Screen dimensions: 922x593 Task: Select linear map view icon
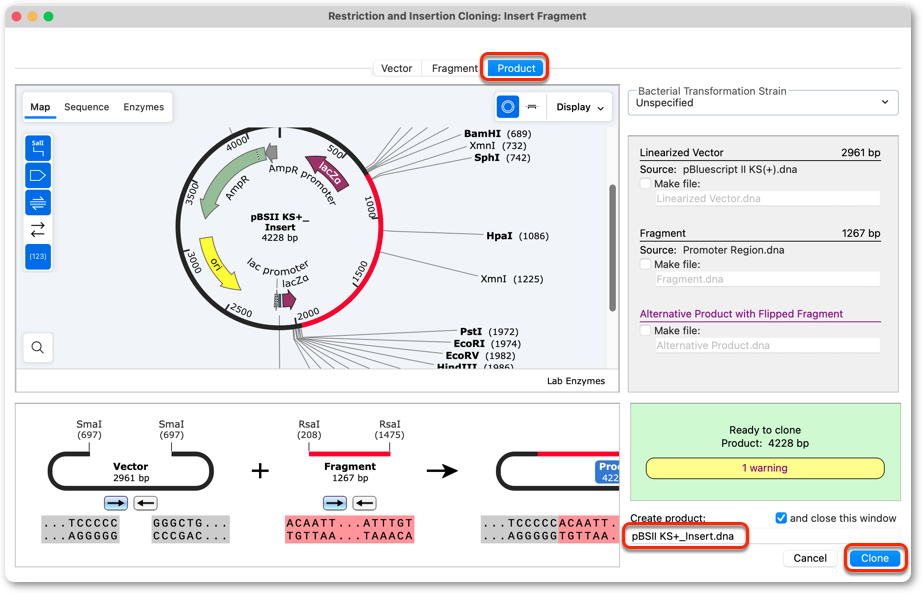(x=532, y=107)
